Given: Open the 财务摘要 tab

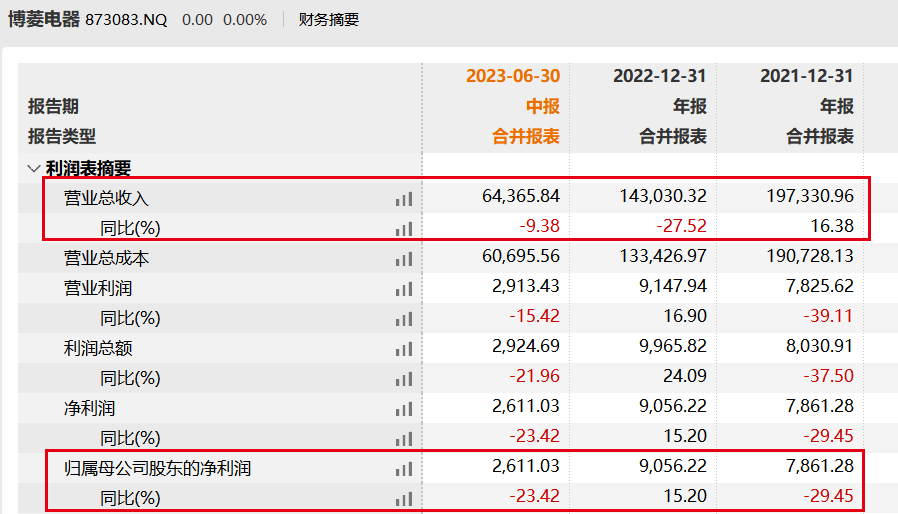Looking at the screenshot, I should coord(328,20).
